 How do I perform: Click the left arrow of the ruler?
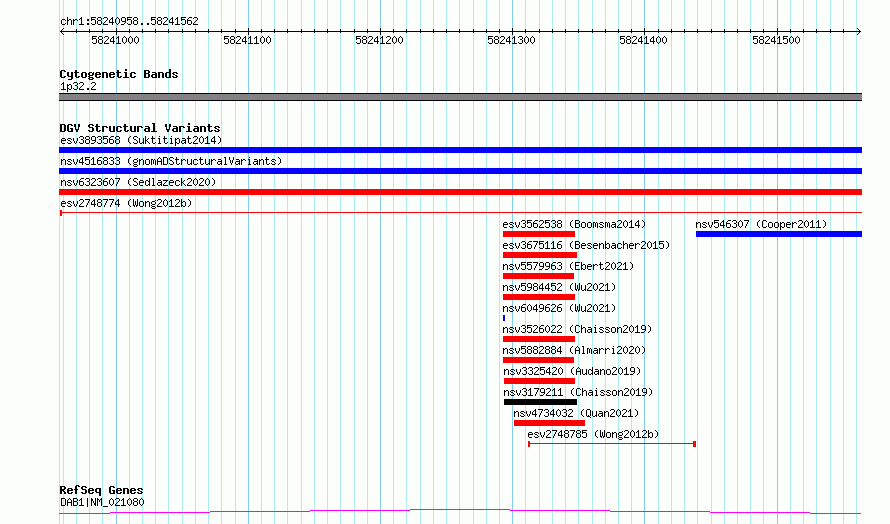(x=62, y=32)
